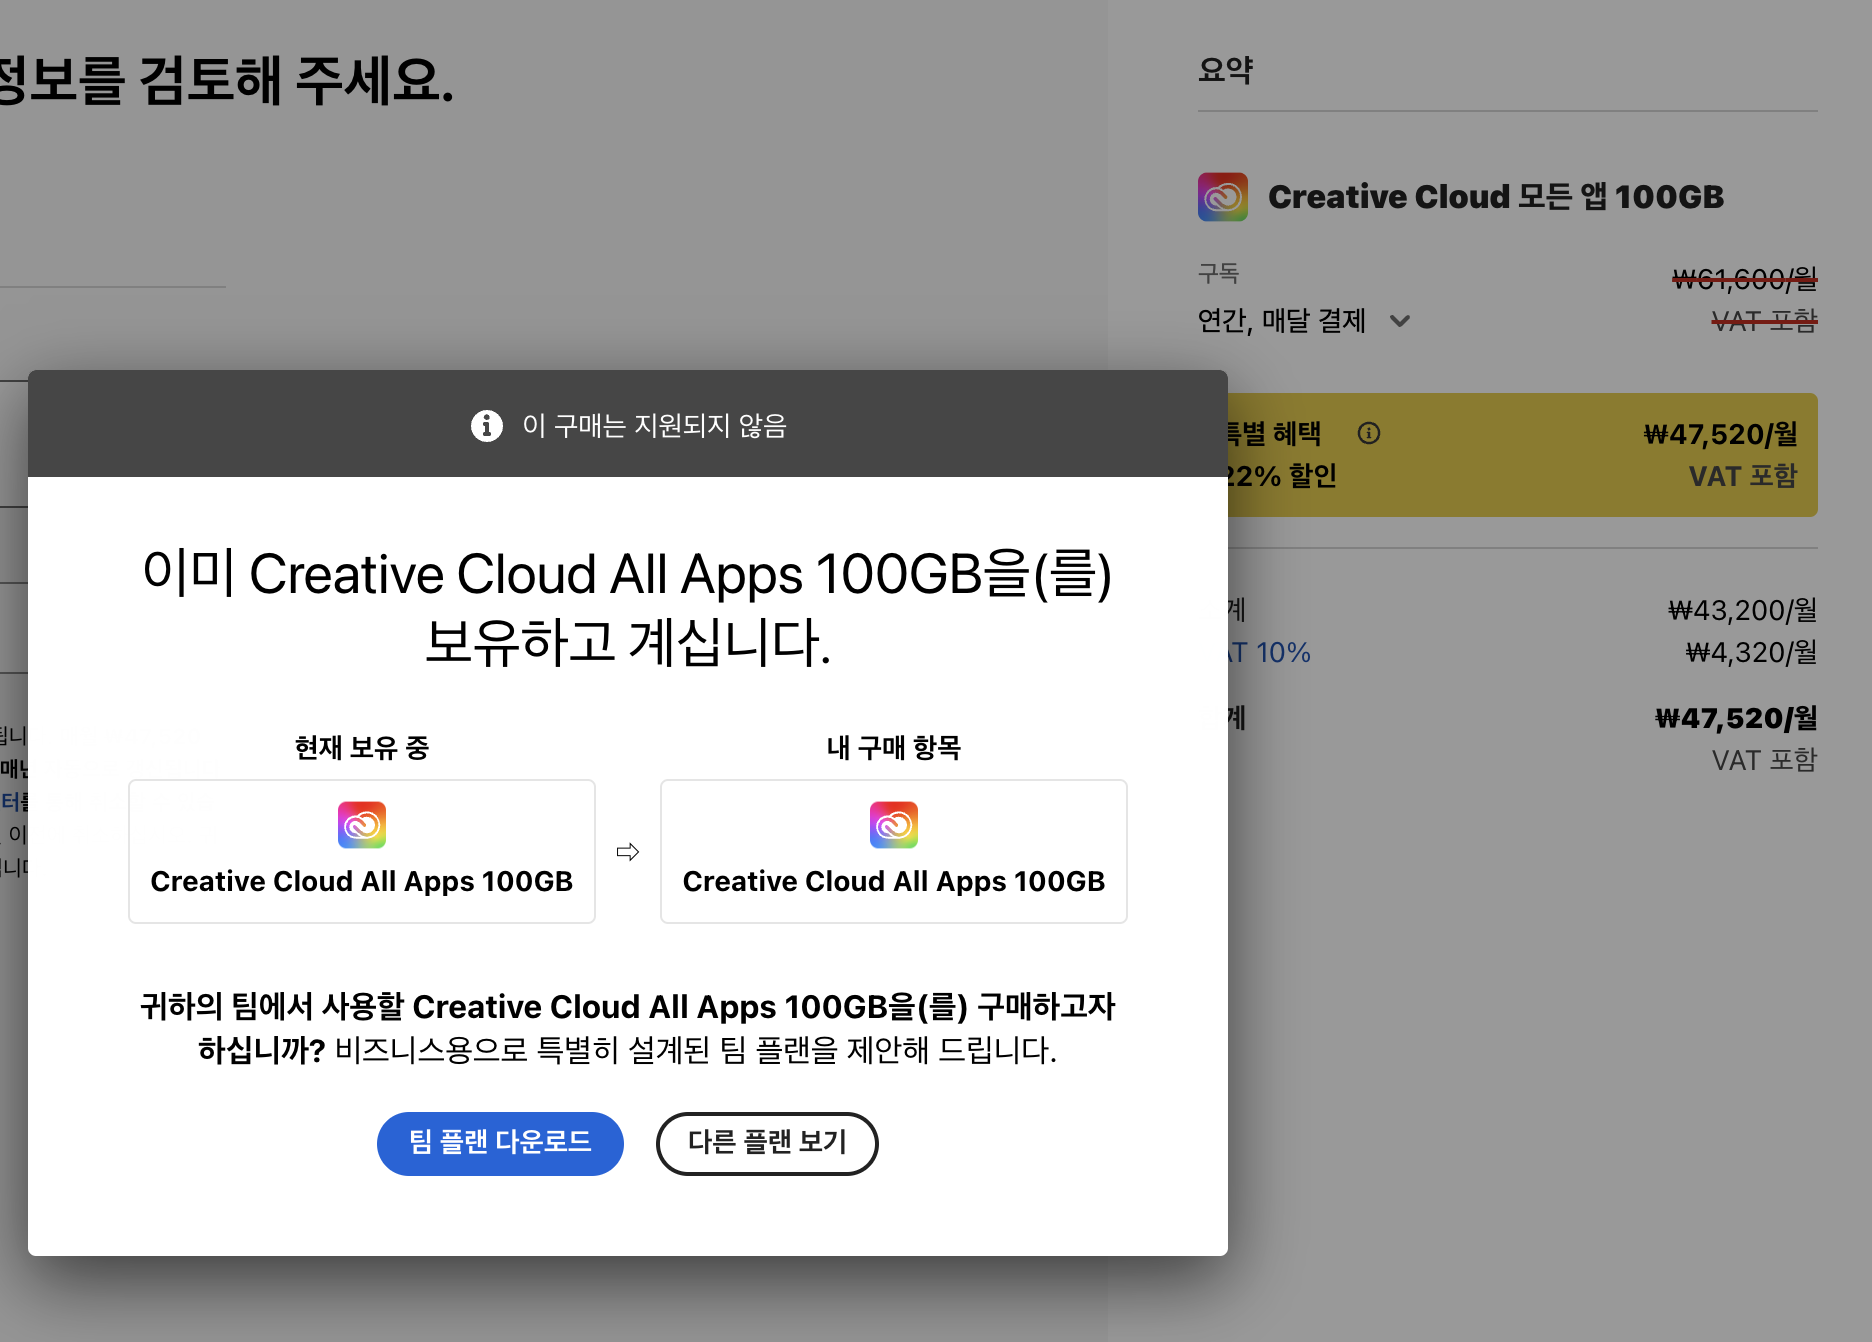Click the '내 구매 항목' label
1872x1342 pixels.
click(894, 747)
